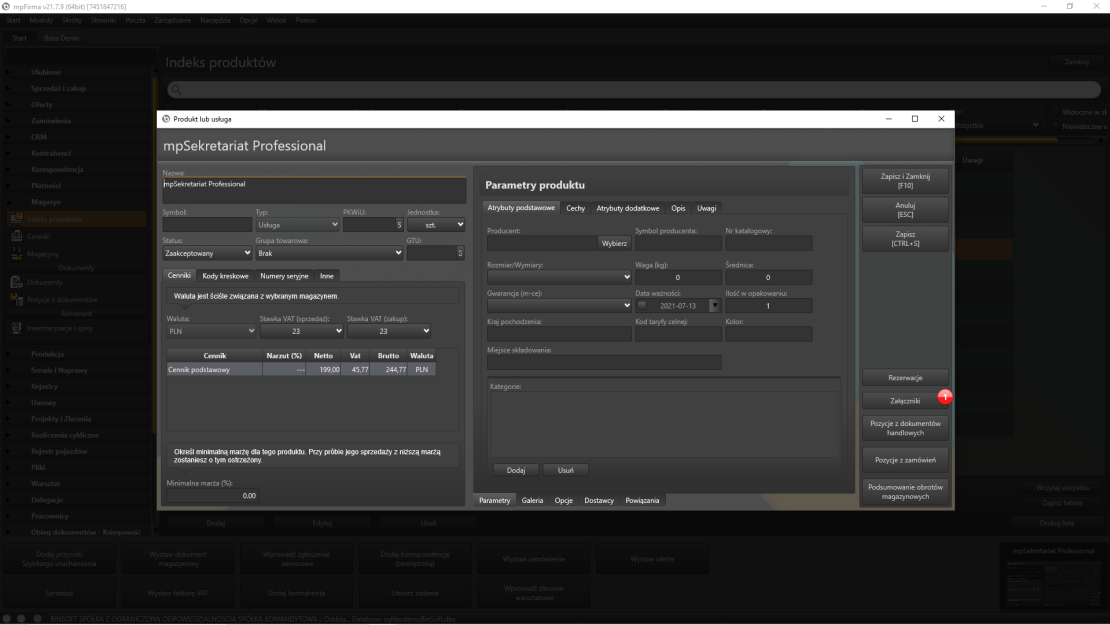Open the Narzędzia menu in the main window
Viewport: 1110px width, 625px height.
coord(215,20)
